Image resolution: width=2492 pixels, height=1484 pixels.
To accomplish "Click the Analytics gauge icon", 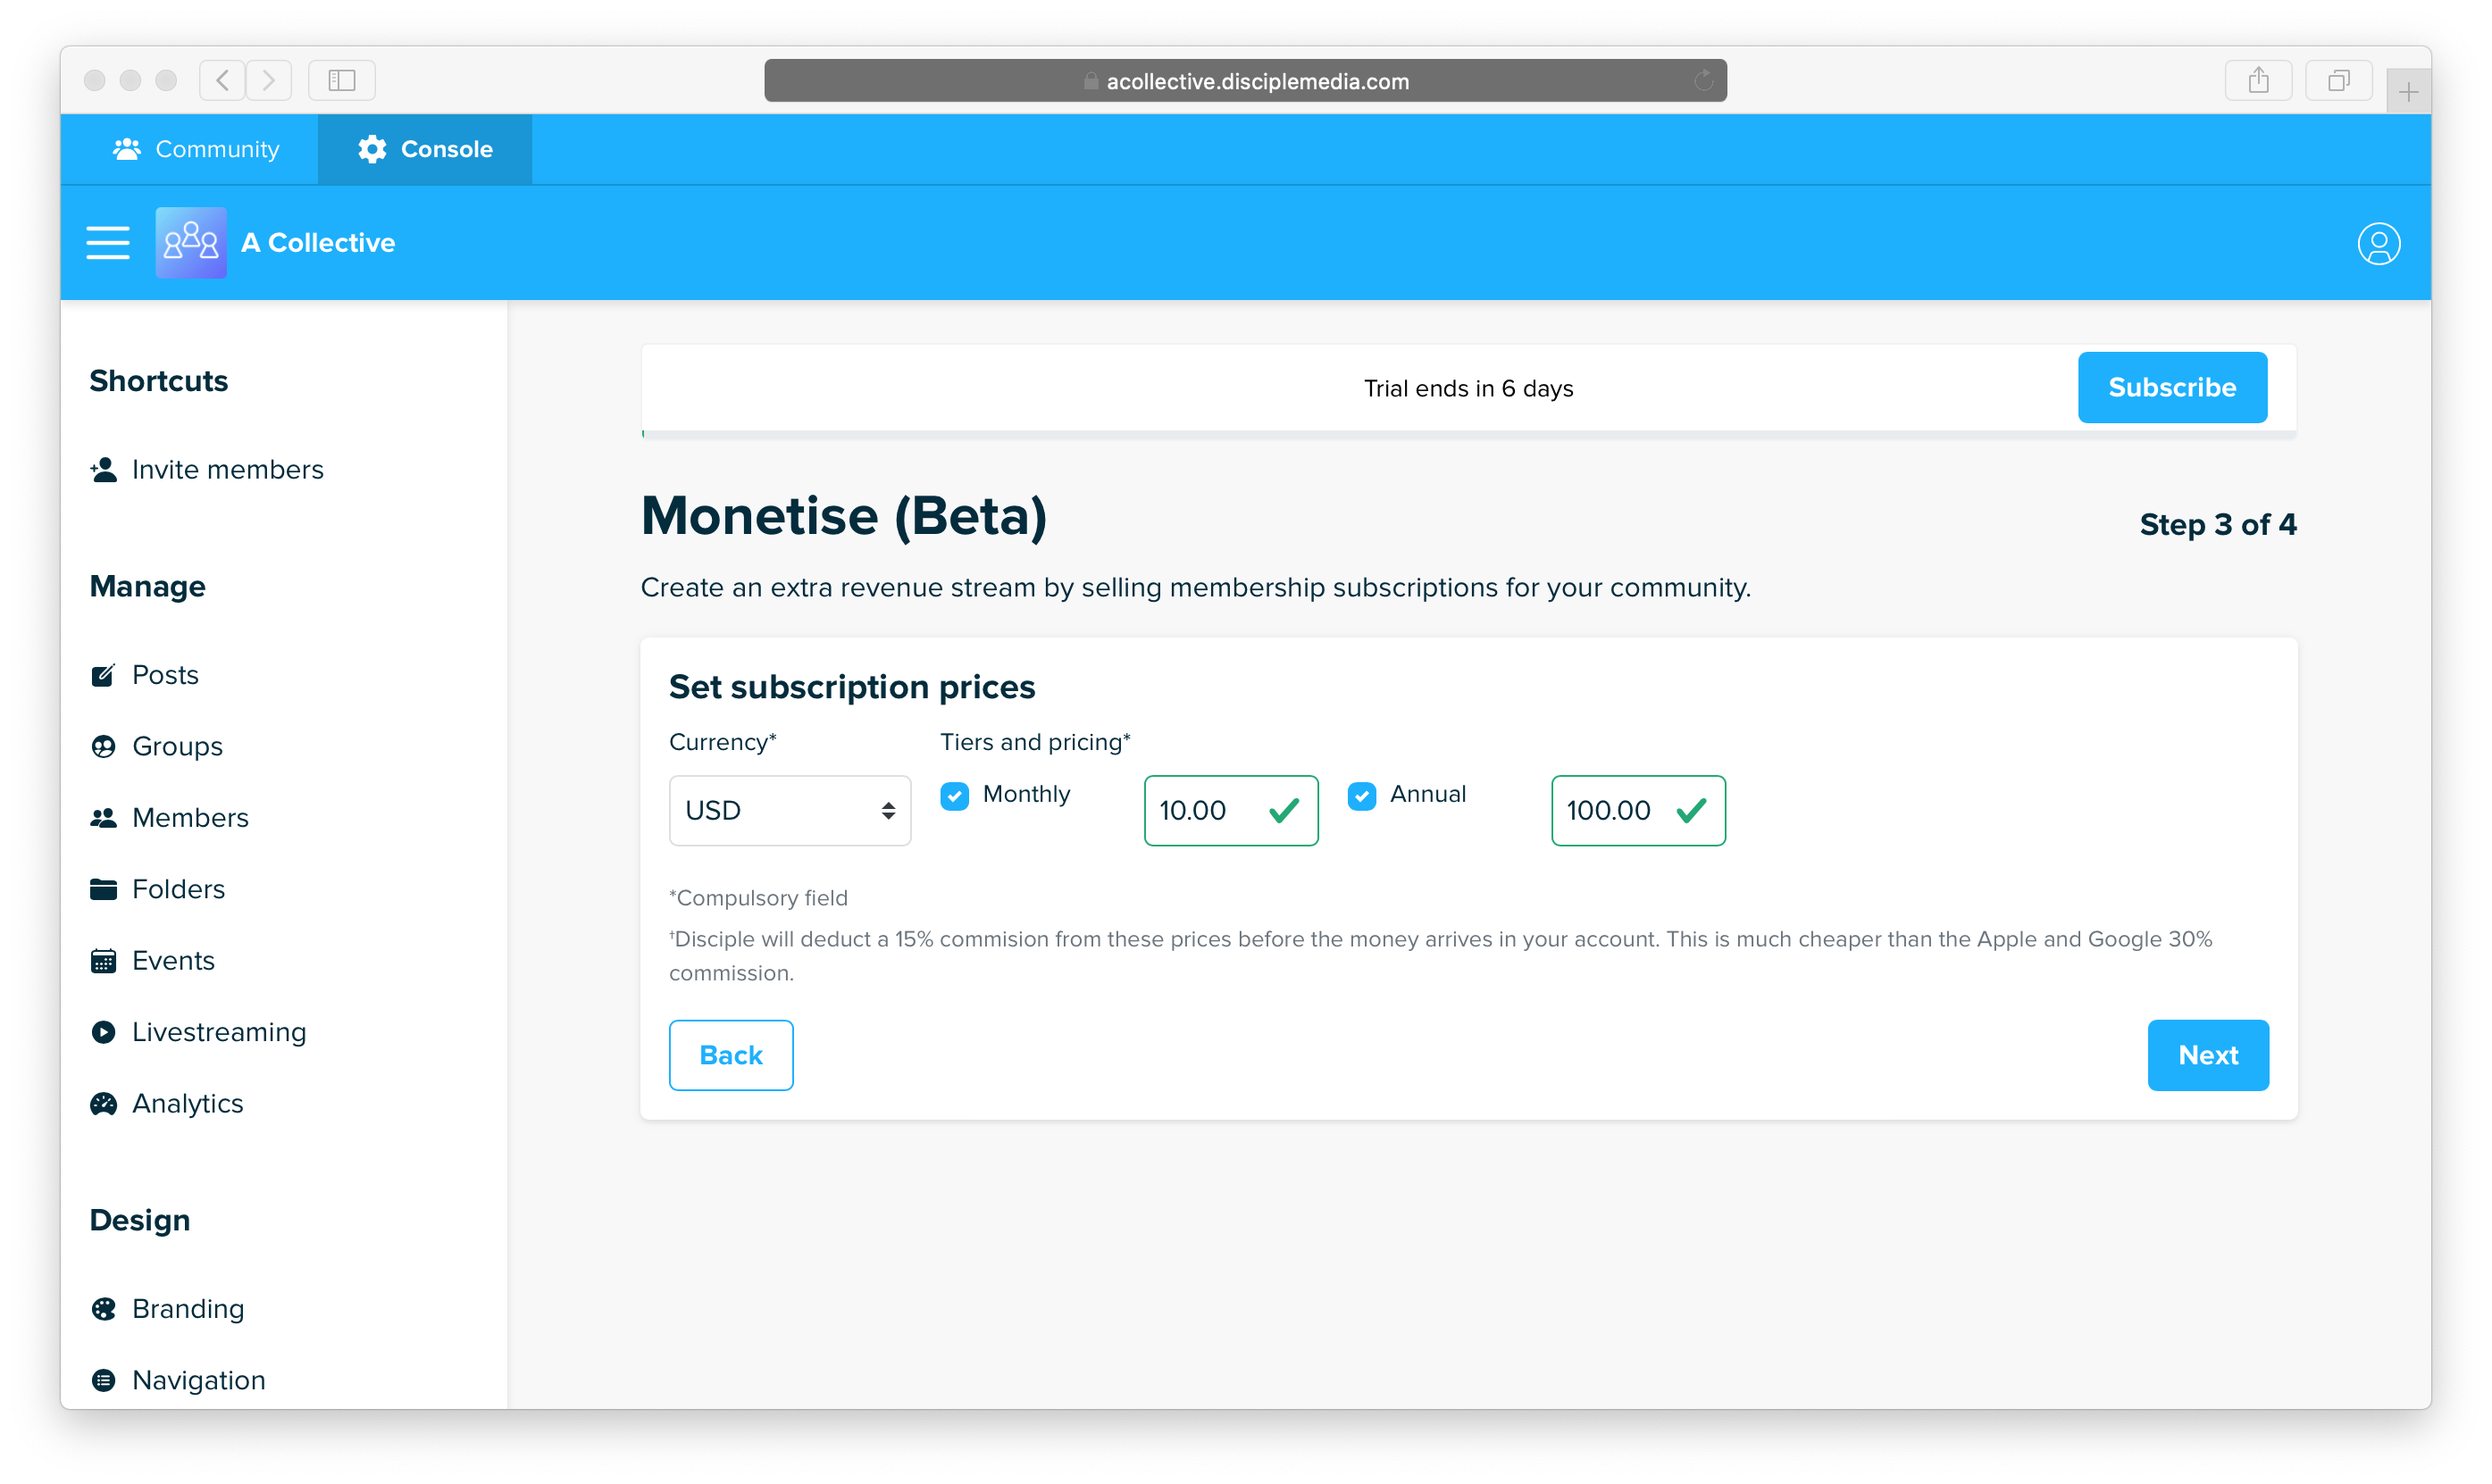I will 103,1103.
